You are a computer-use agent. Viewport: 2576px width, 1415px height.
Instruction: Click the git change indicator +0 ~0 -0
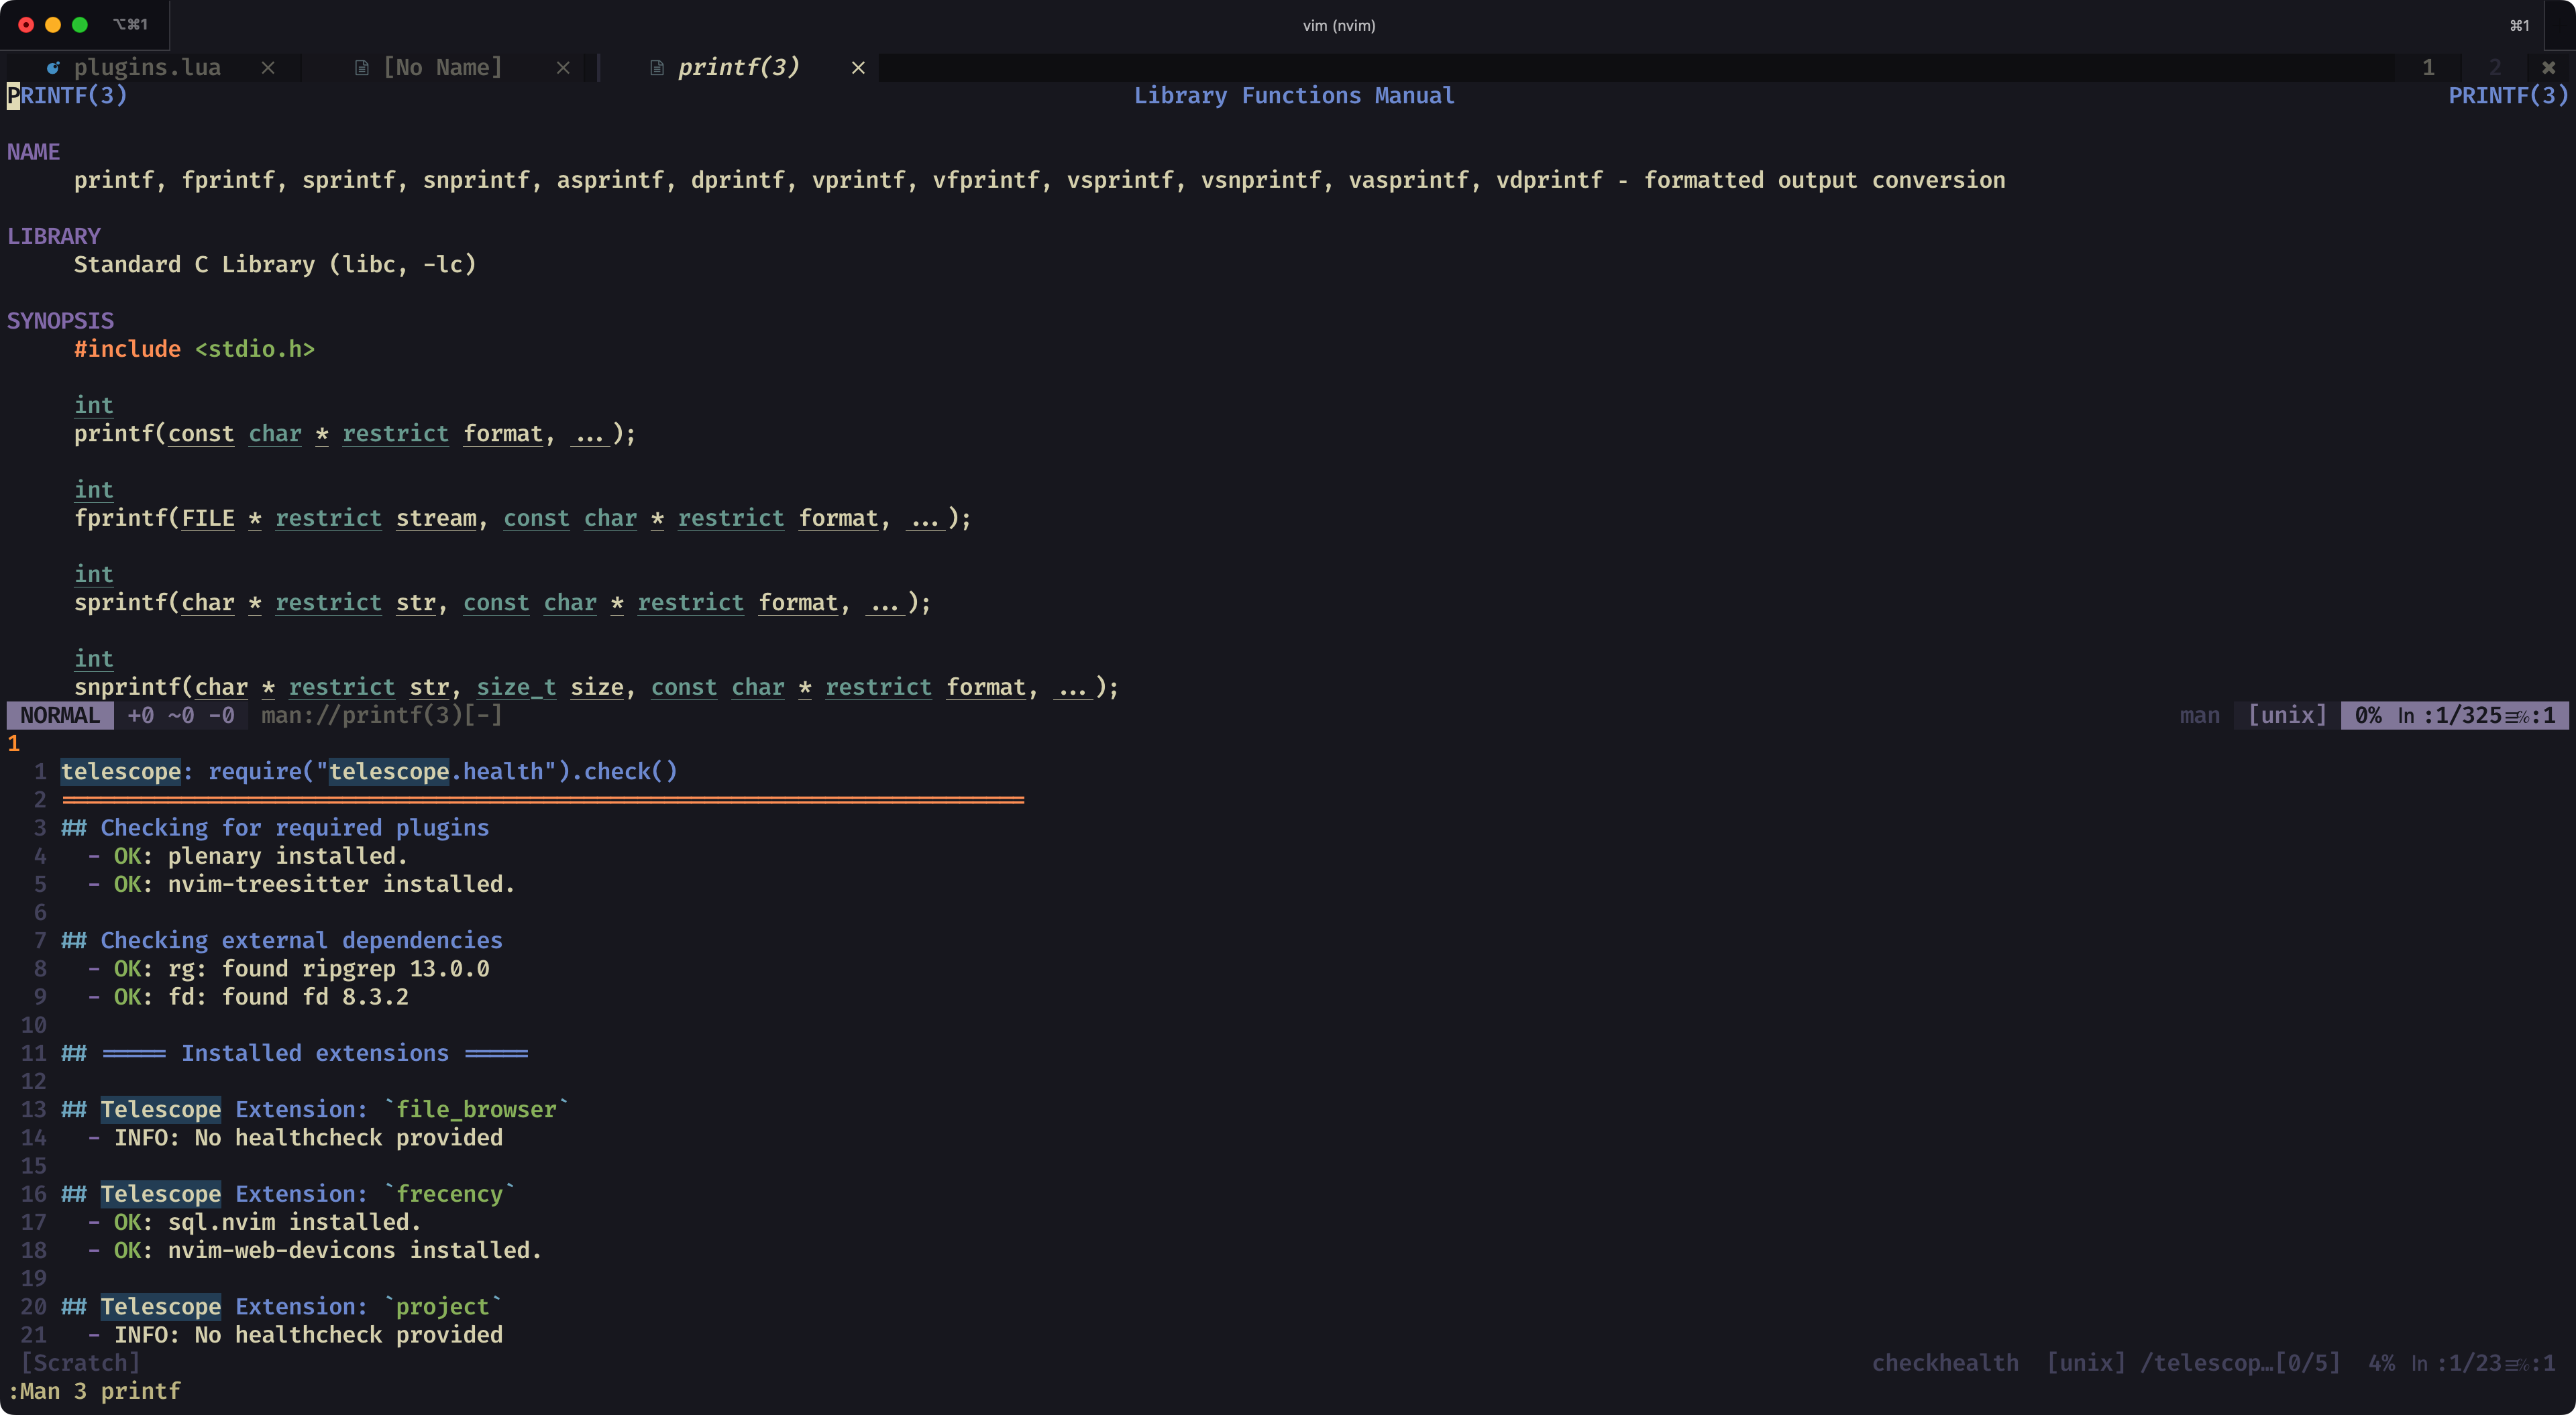point(180,715)
